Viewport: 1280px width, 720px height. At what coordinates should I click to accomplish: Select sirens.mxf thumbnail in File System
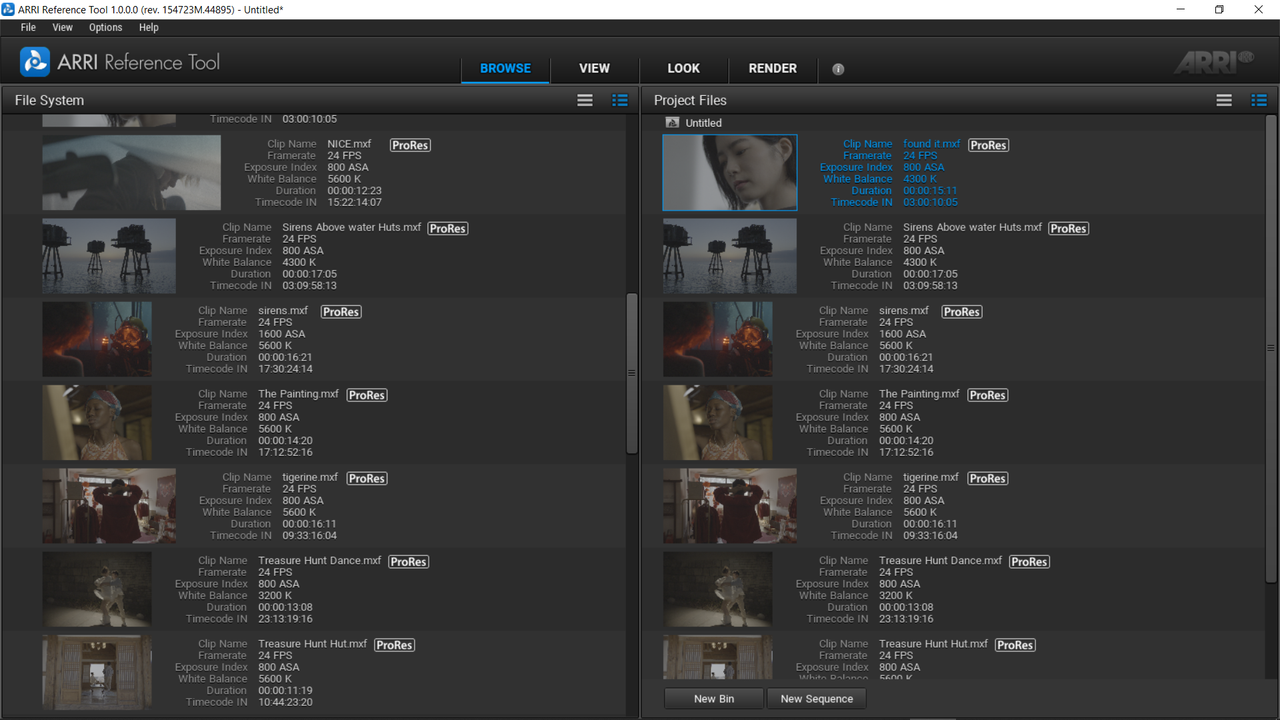tap(97, 339)
